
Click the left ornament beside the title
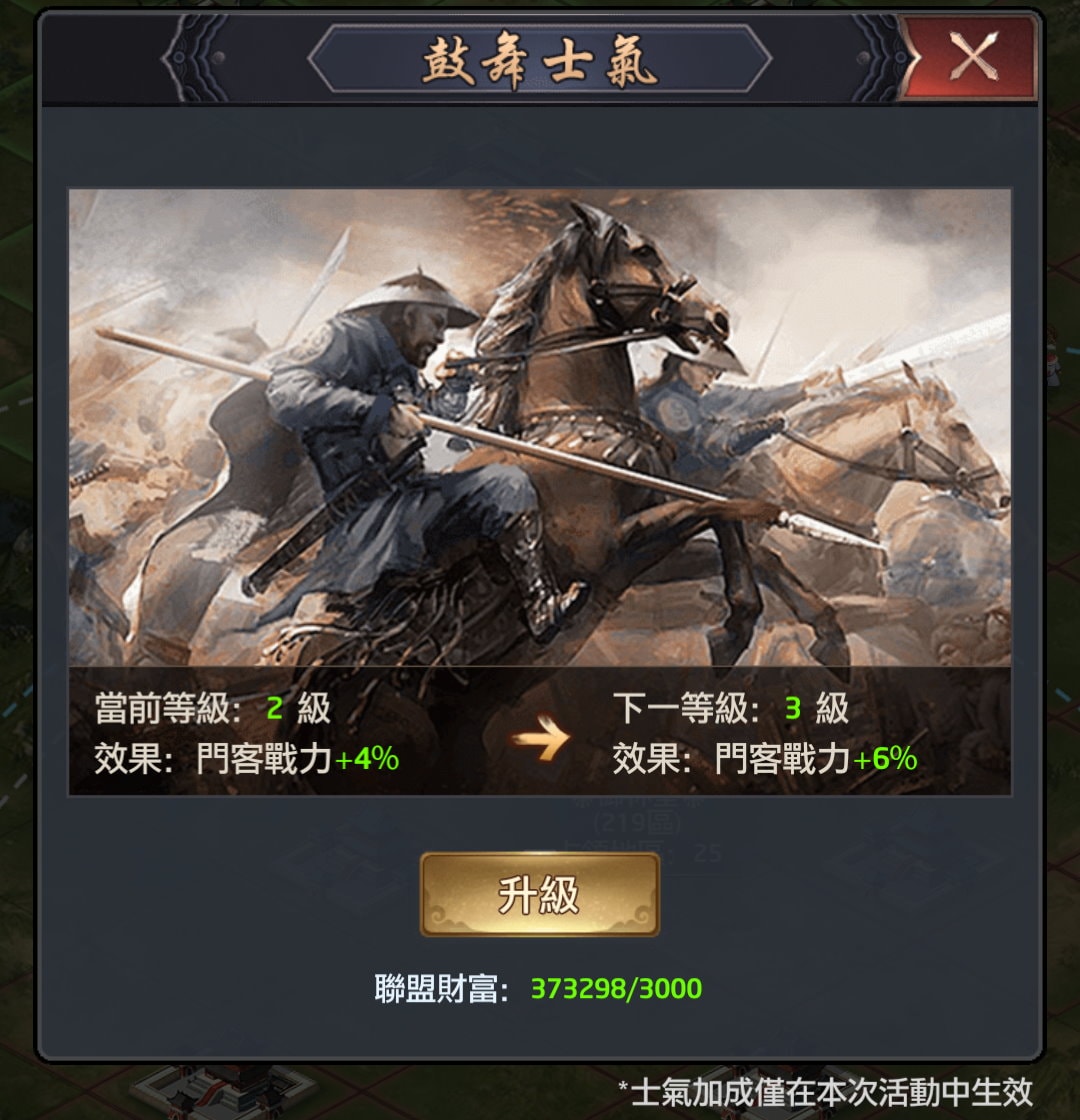(x=194, y=59)
